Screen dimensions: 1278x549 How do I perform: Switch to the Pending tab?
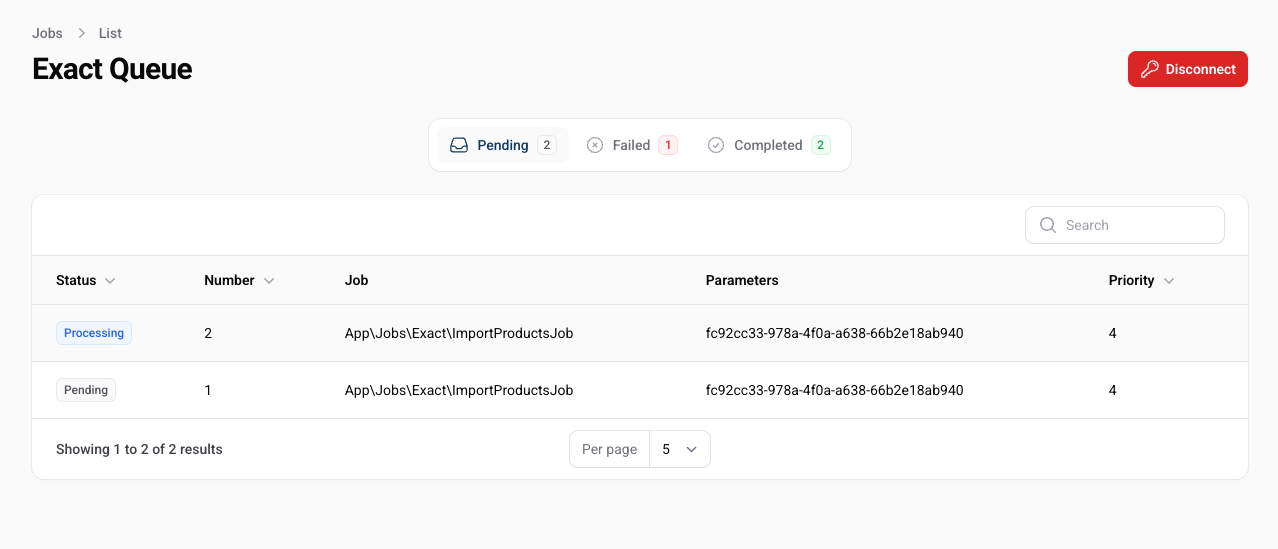tap(503, 145)
